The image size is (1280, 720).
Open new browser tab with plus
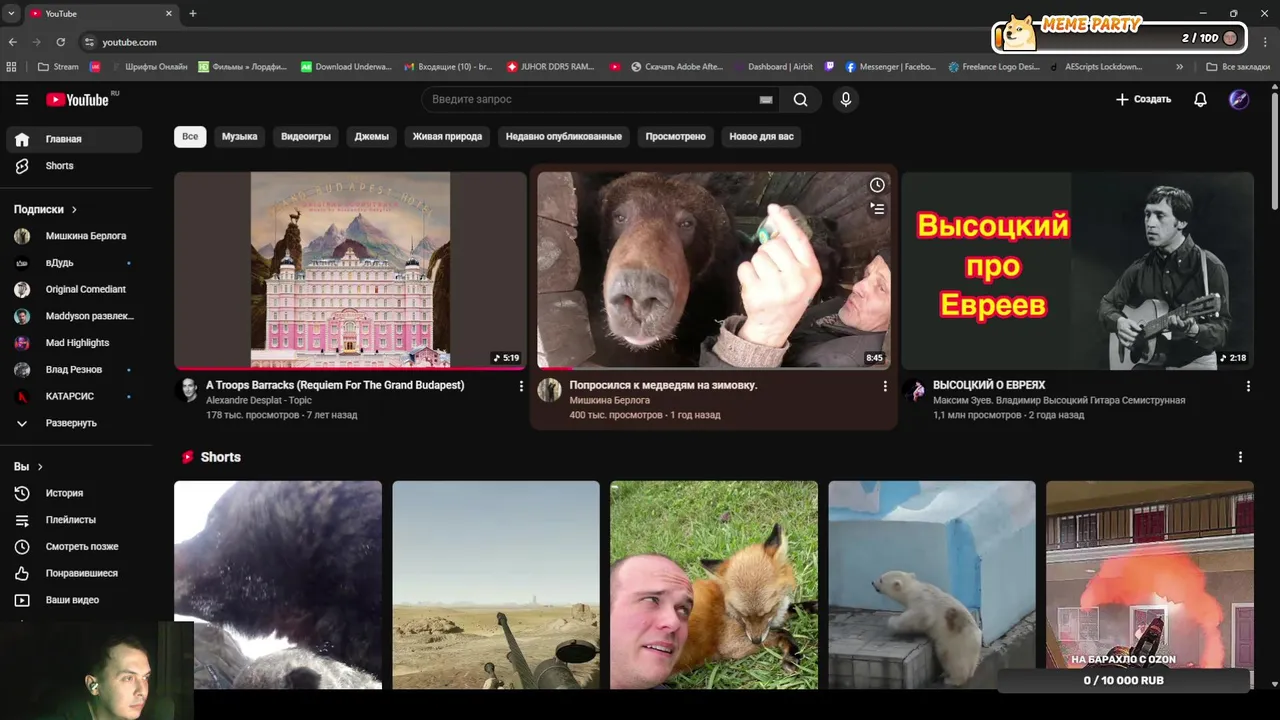(x=193, y=14)
